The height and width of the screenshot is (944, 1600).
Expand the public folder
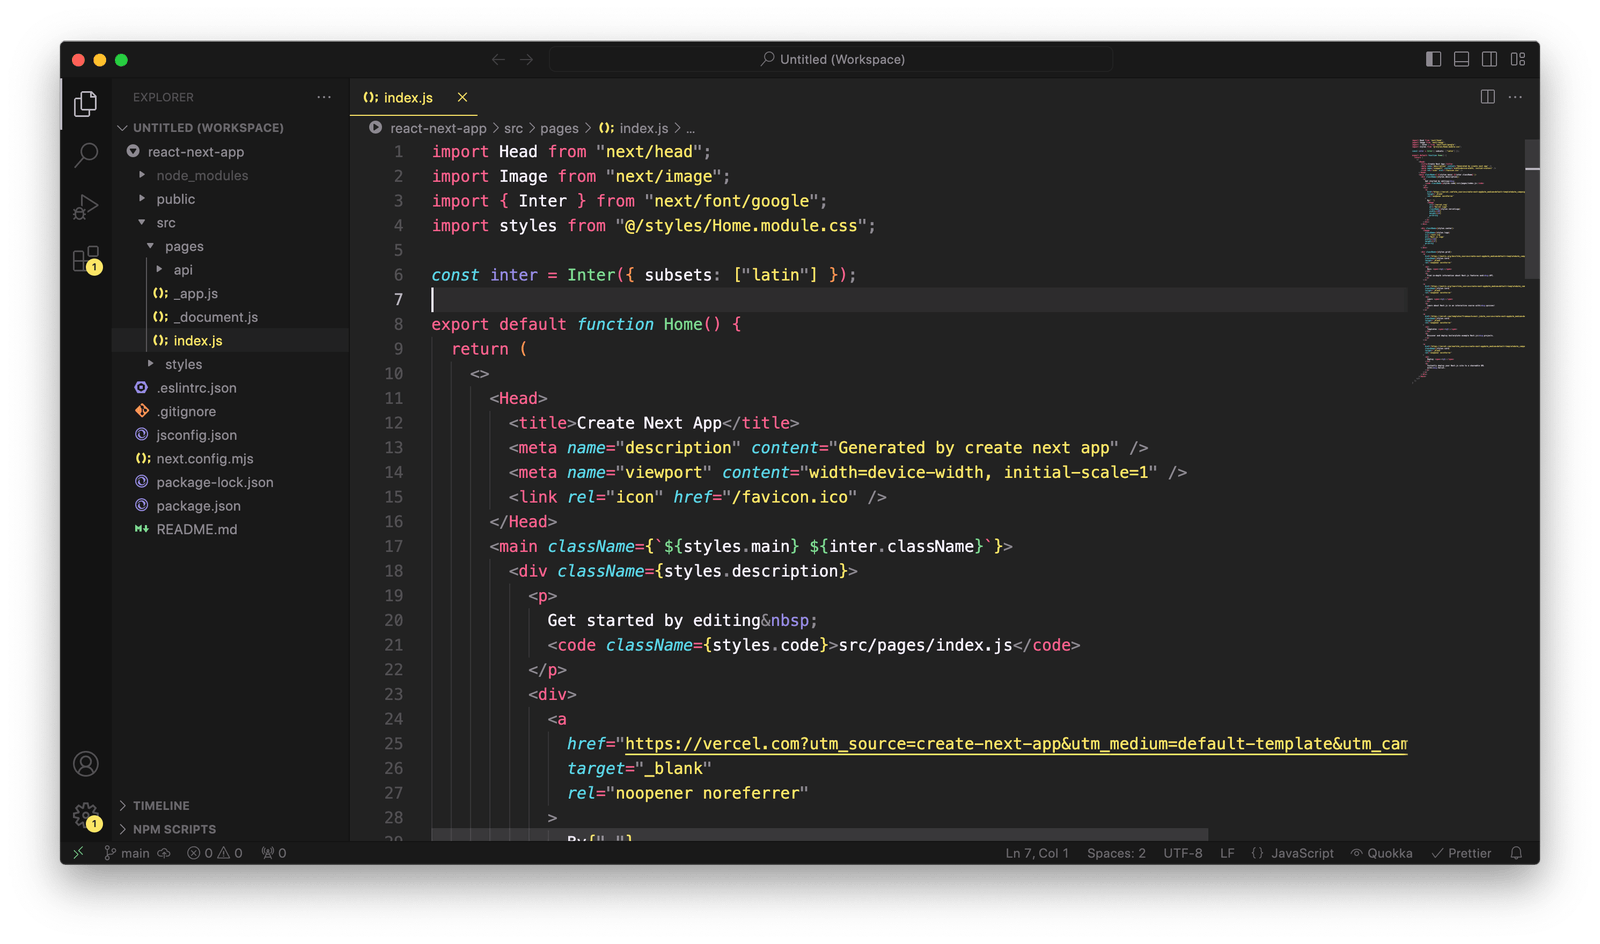click(x=176, y=199)
